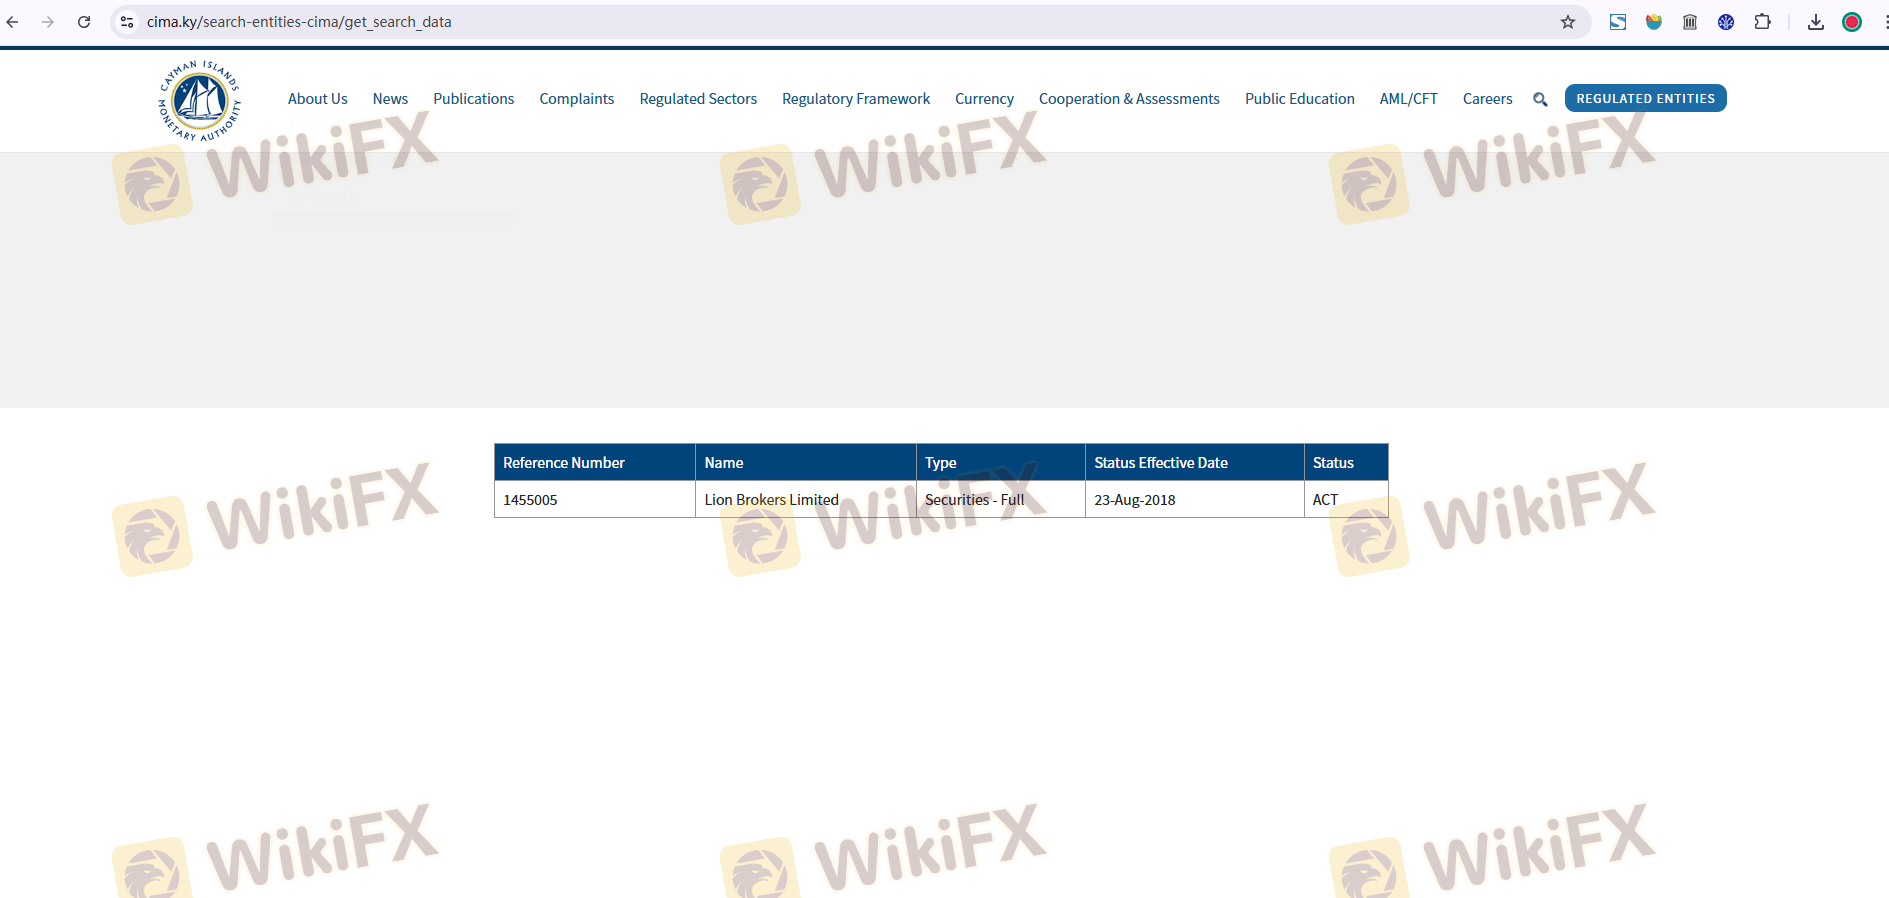Click the magnifying glass search icon
Screen dimensions: 1889x898
(x=1540, y=99)
